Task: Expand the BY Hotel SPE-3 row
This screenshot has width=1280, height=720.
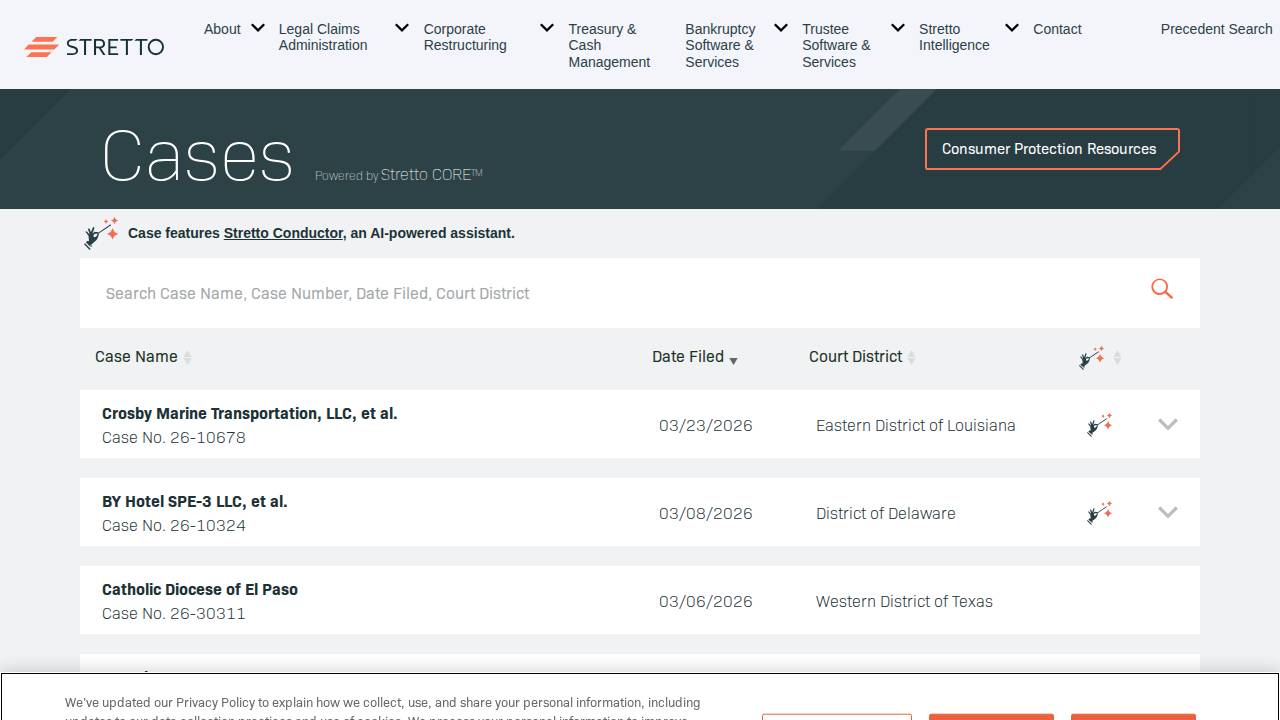Action: (x=1167, y=512)
